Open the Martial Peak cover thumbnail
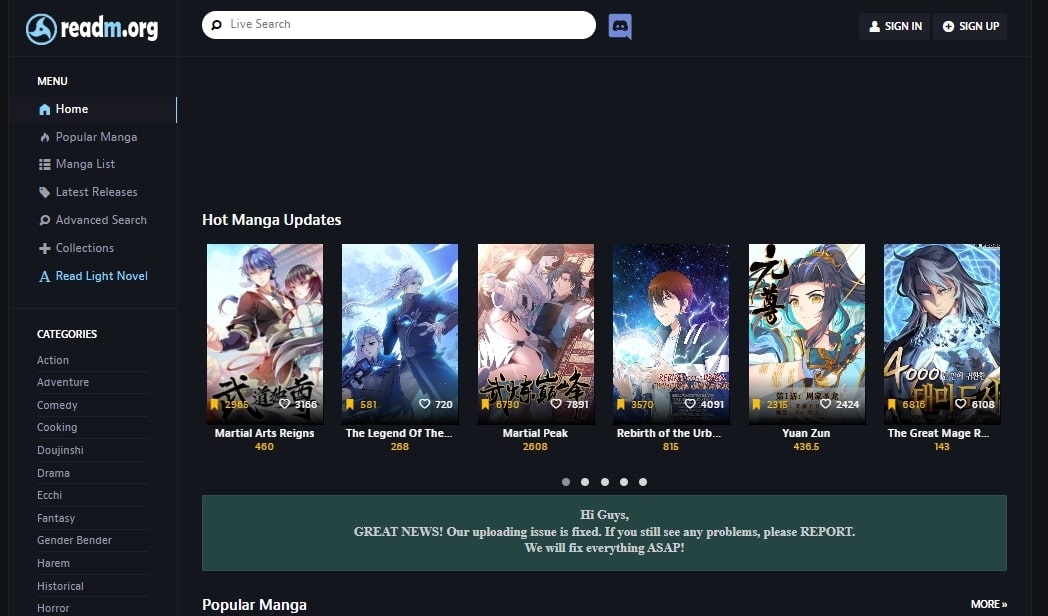Screen dimensions: 1048x616 tap(535, 333)
